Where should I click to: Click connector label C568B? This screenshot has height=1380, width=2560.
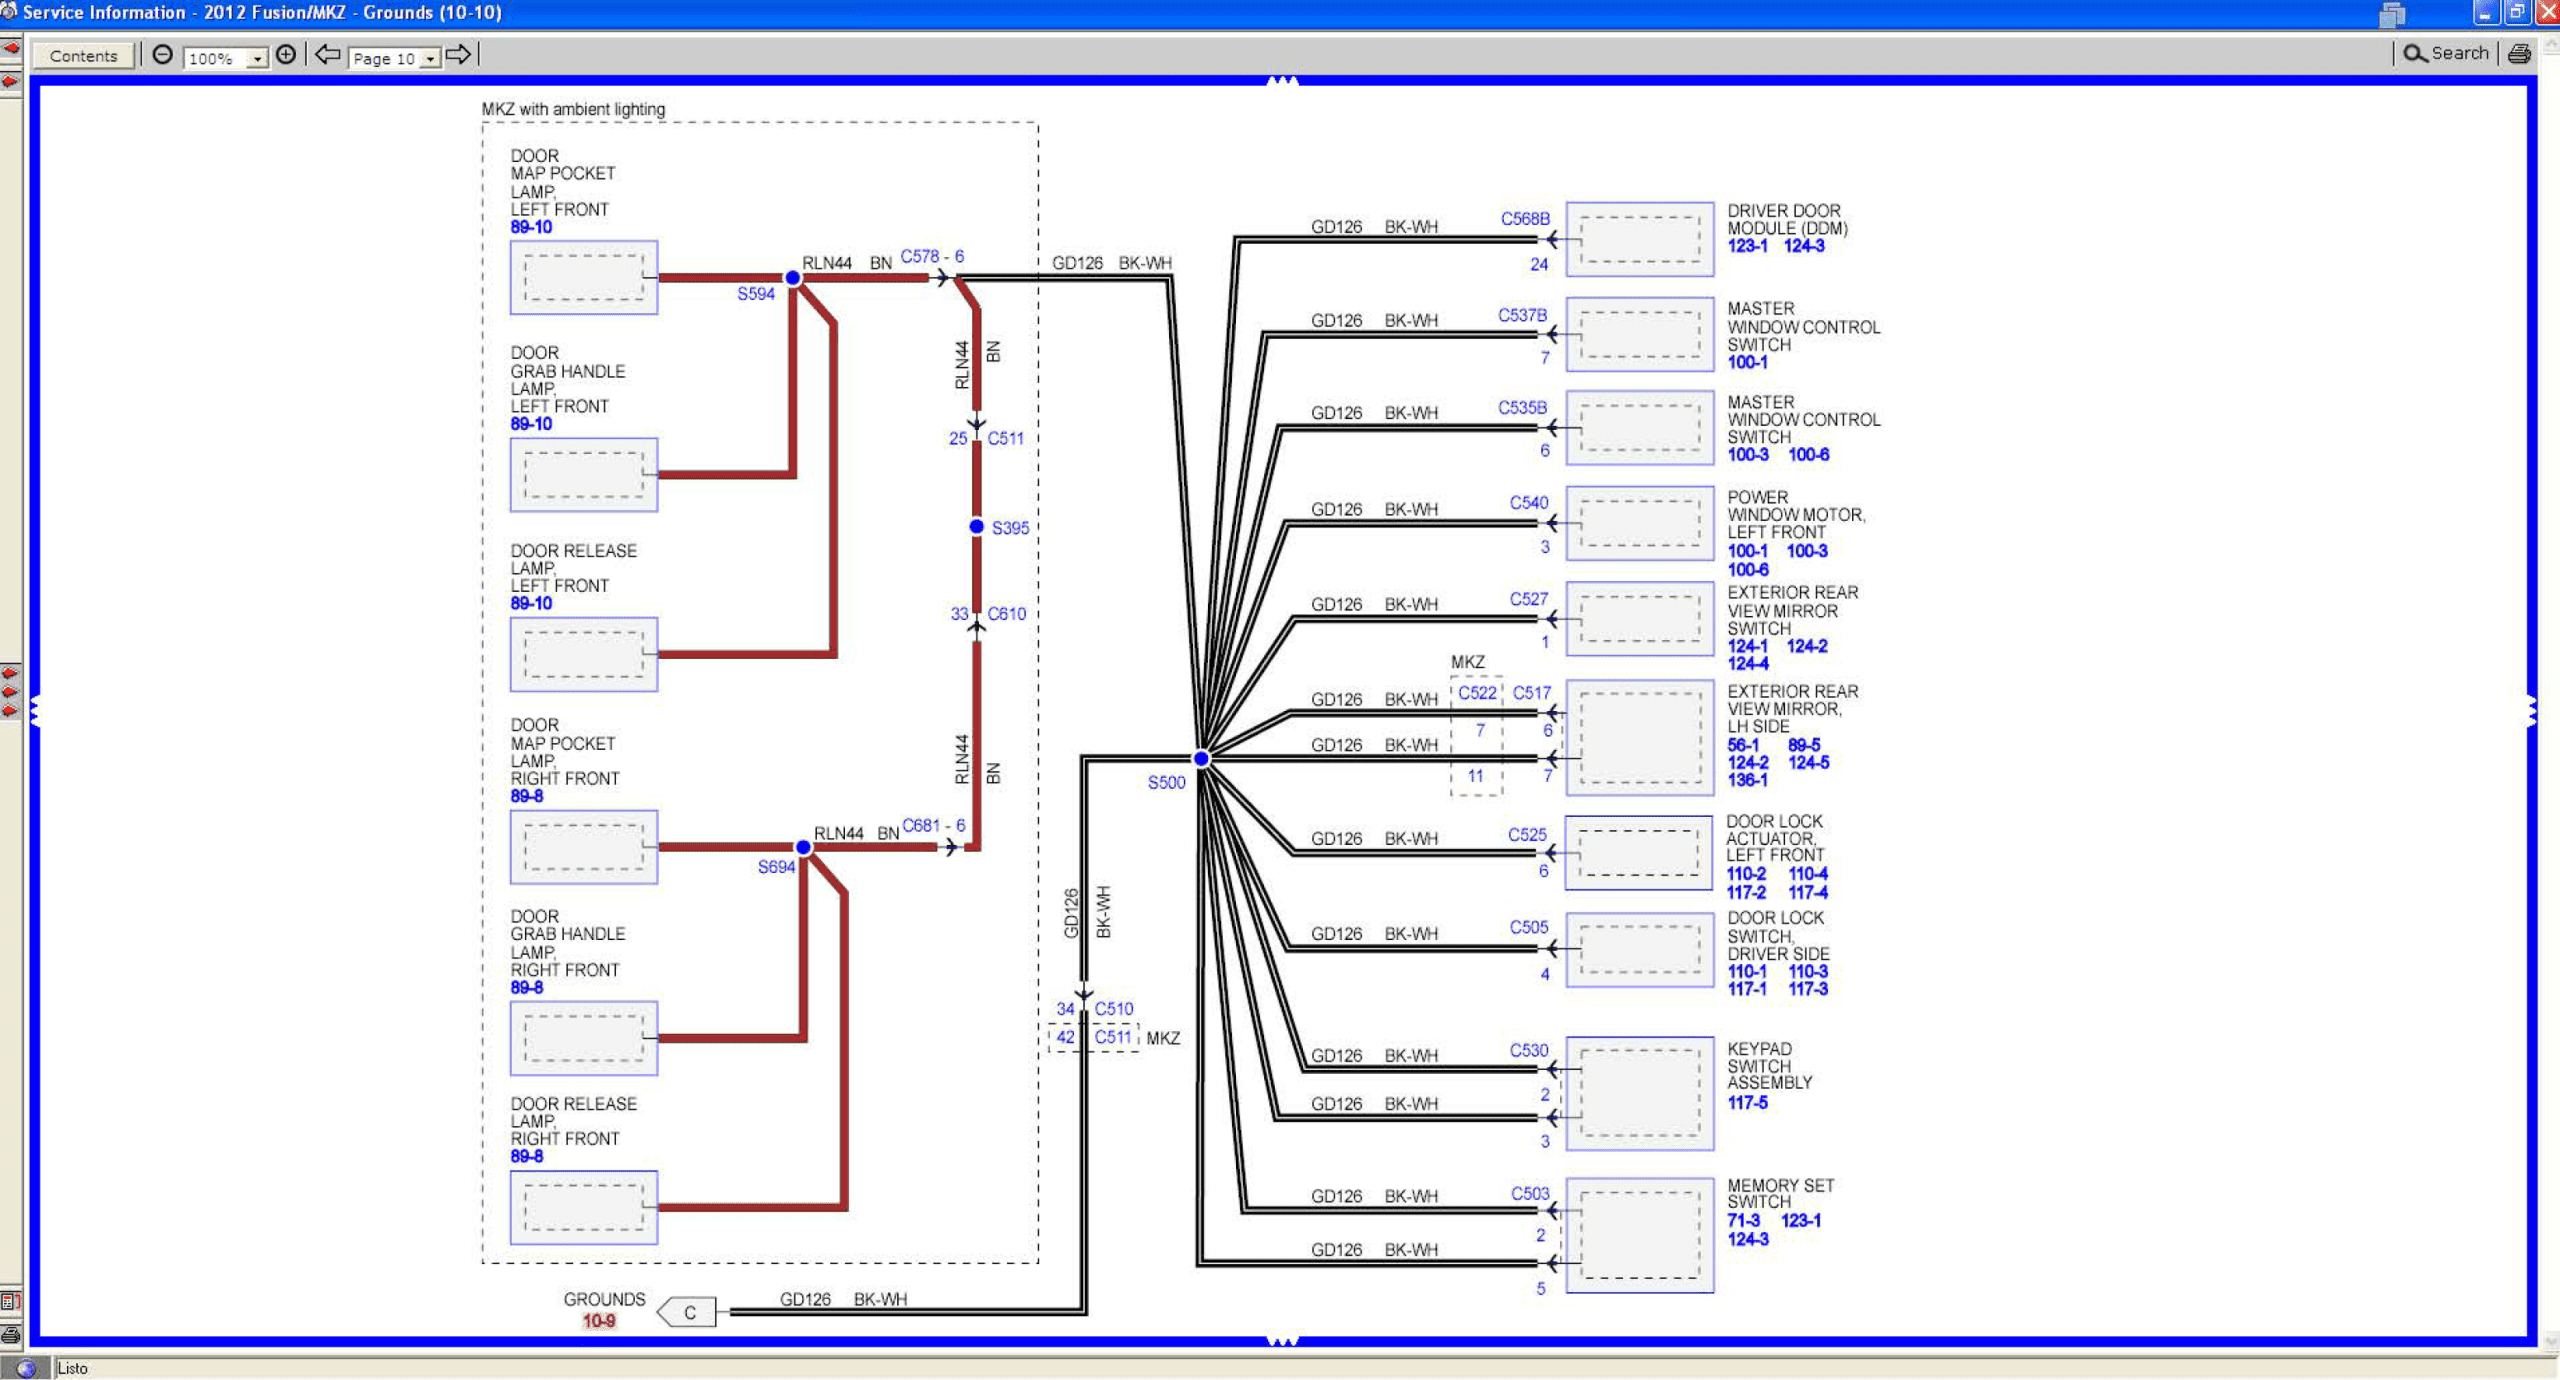pyautogui.click(x=1524, y=218)
